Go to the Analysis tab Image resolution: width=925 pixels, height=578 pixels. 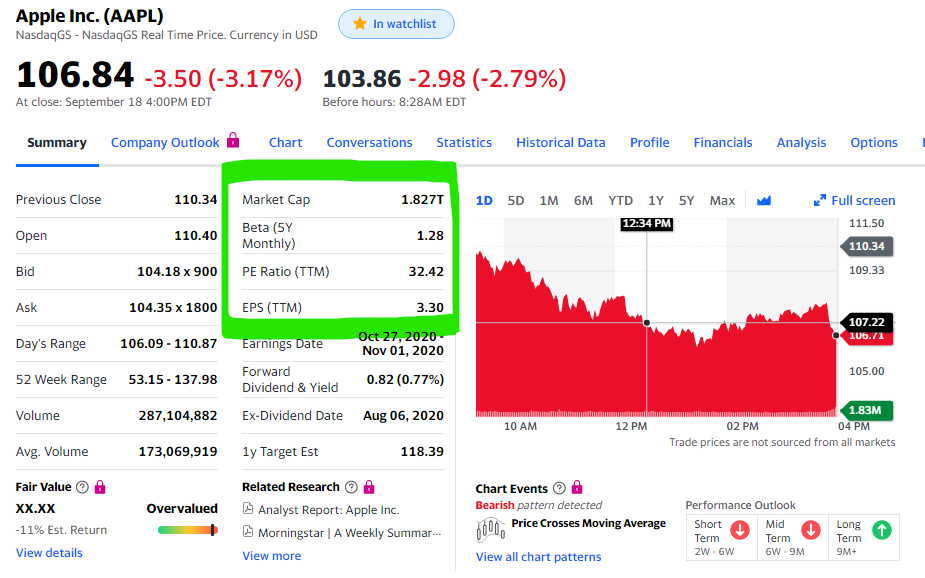tap(801, 143)
